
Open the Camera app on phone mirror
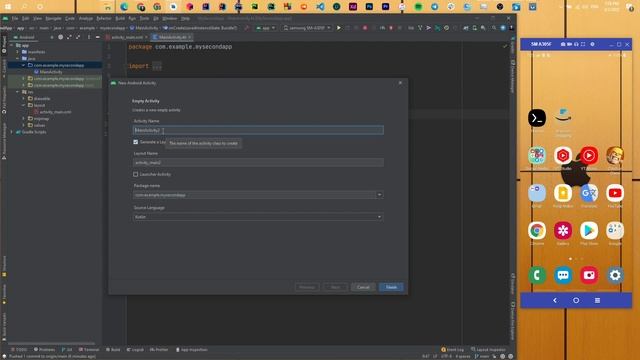pyautogui.click(x=589, y=275)
